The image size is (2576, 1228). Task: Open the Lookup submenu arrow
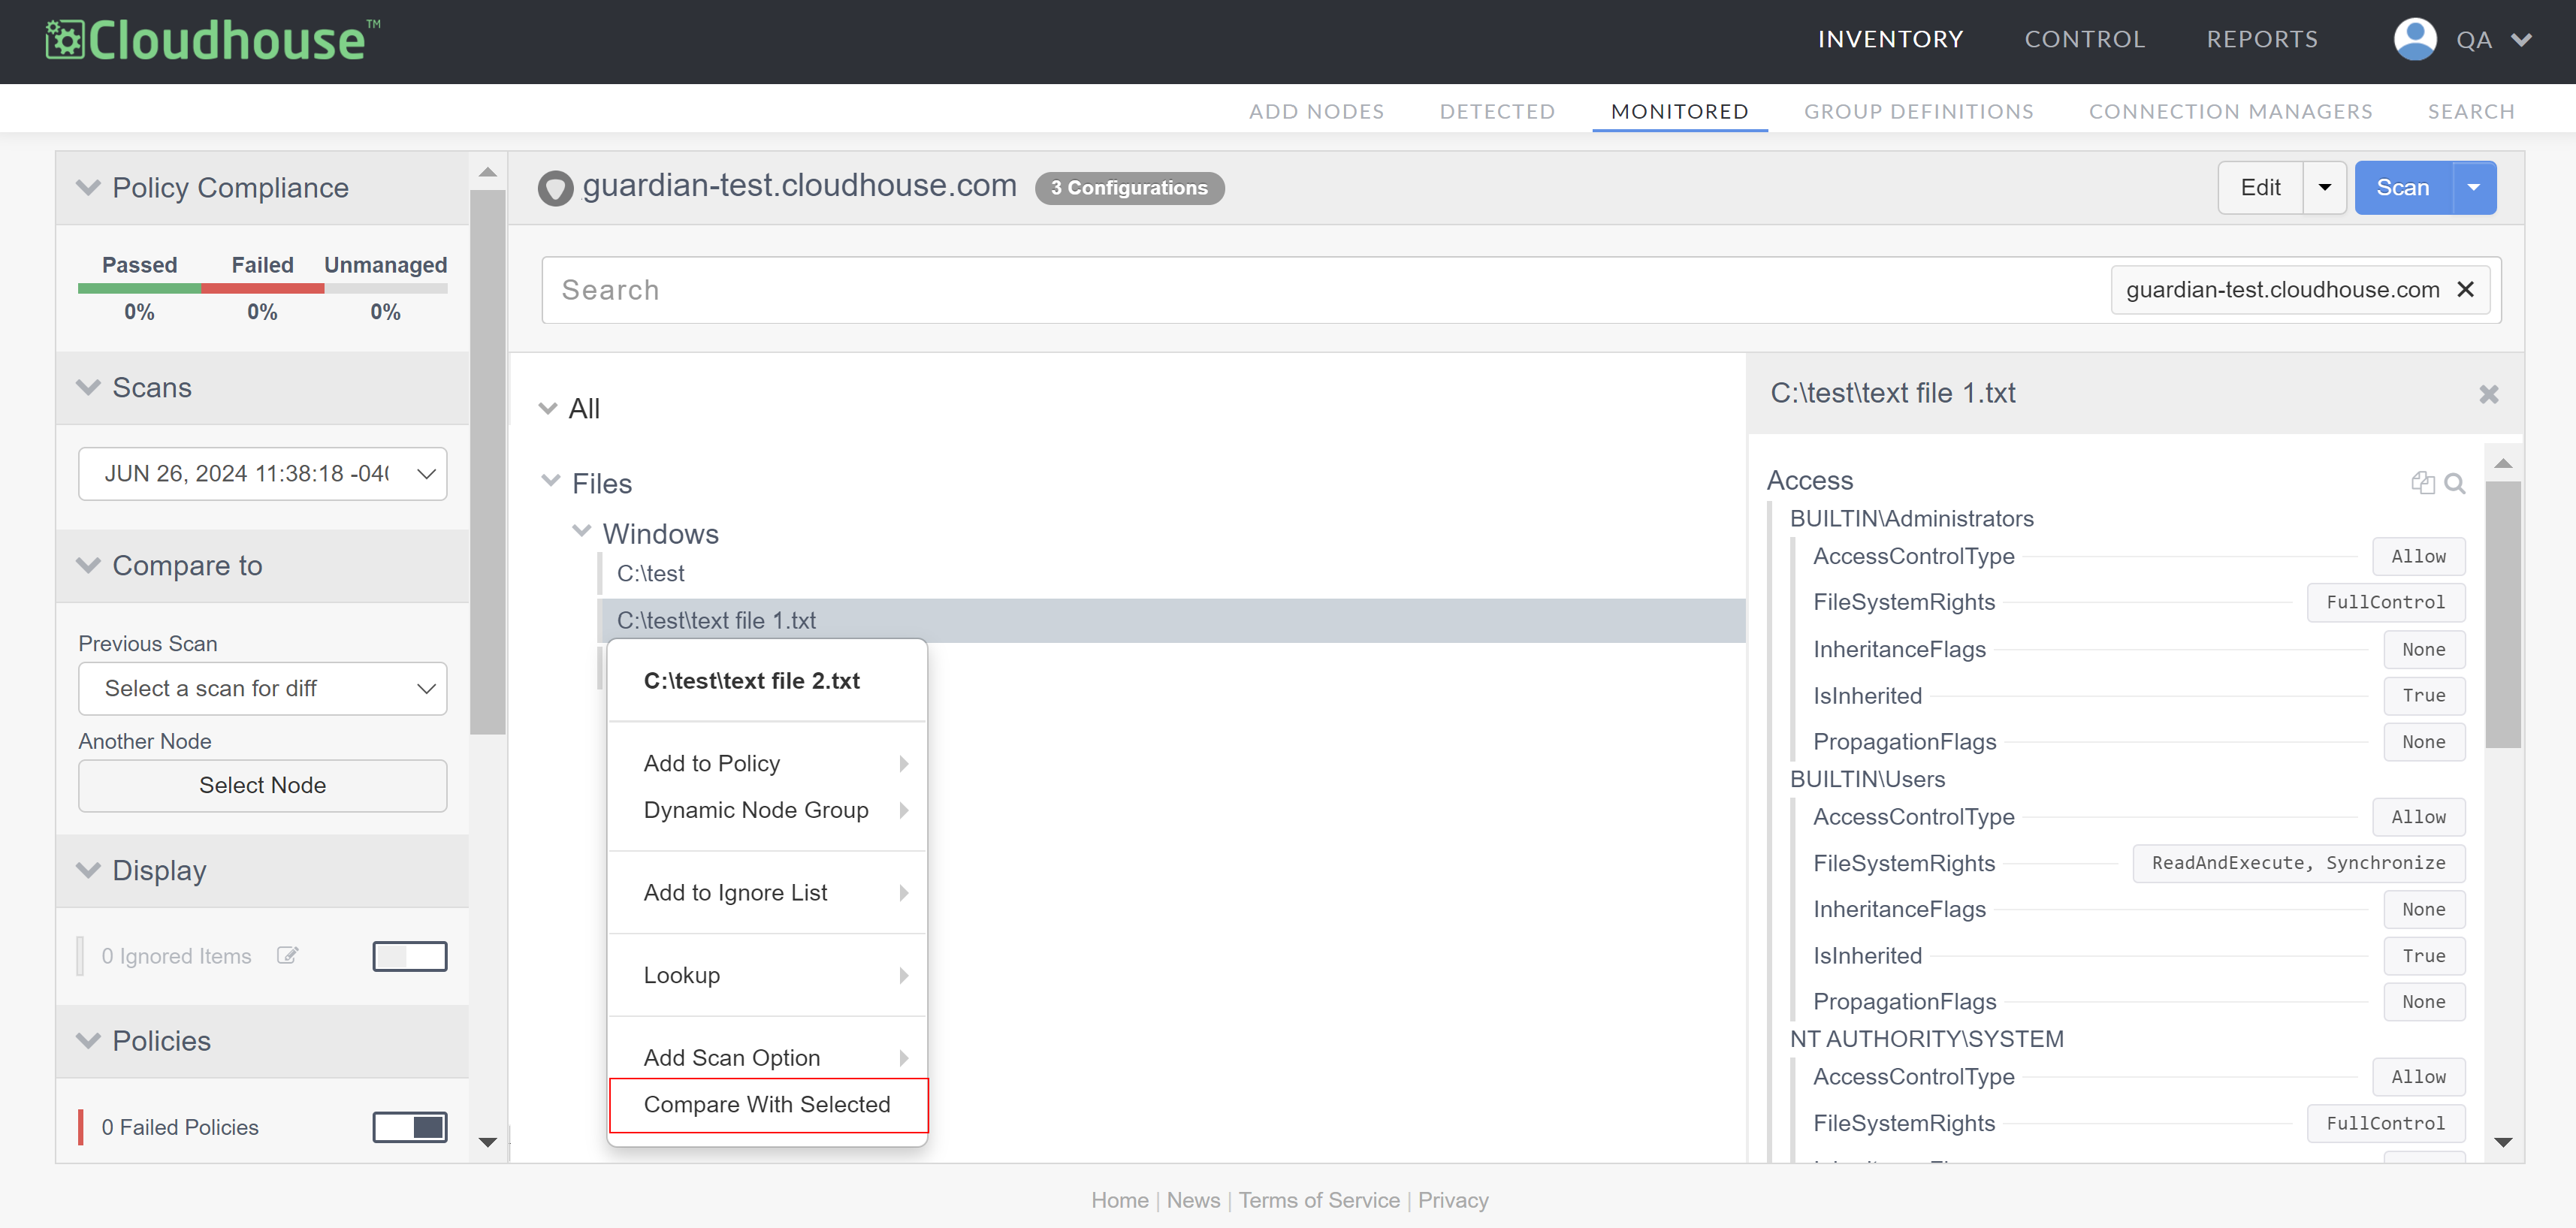tap(904, 976)
